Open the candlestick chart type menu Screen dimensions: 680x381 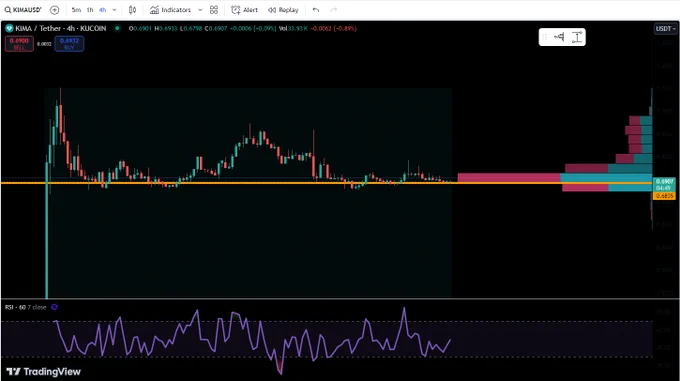[x=132, y=10]
